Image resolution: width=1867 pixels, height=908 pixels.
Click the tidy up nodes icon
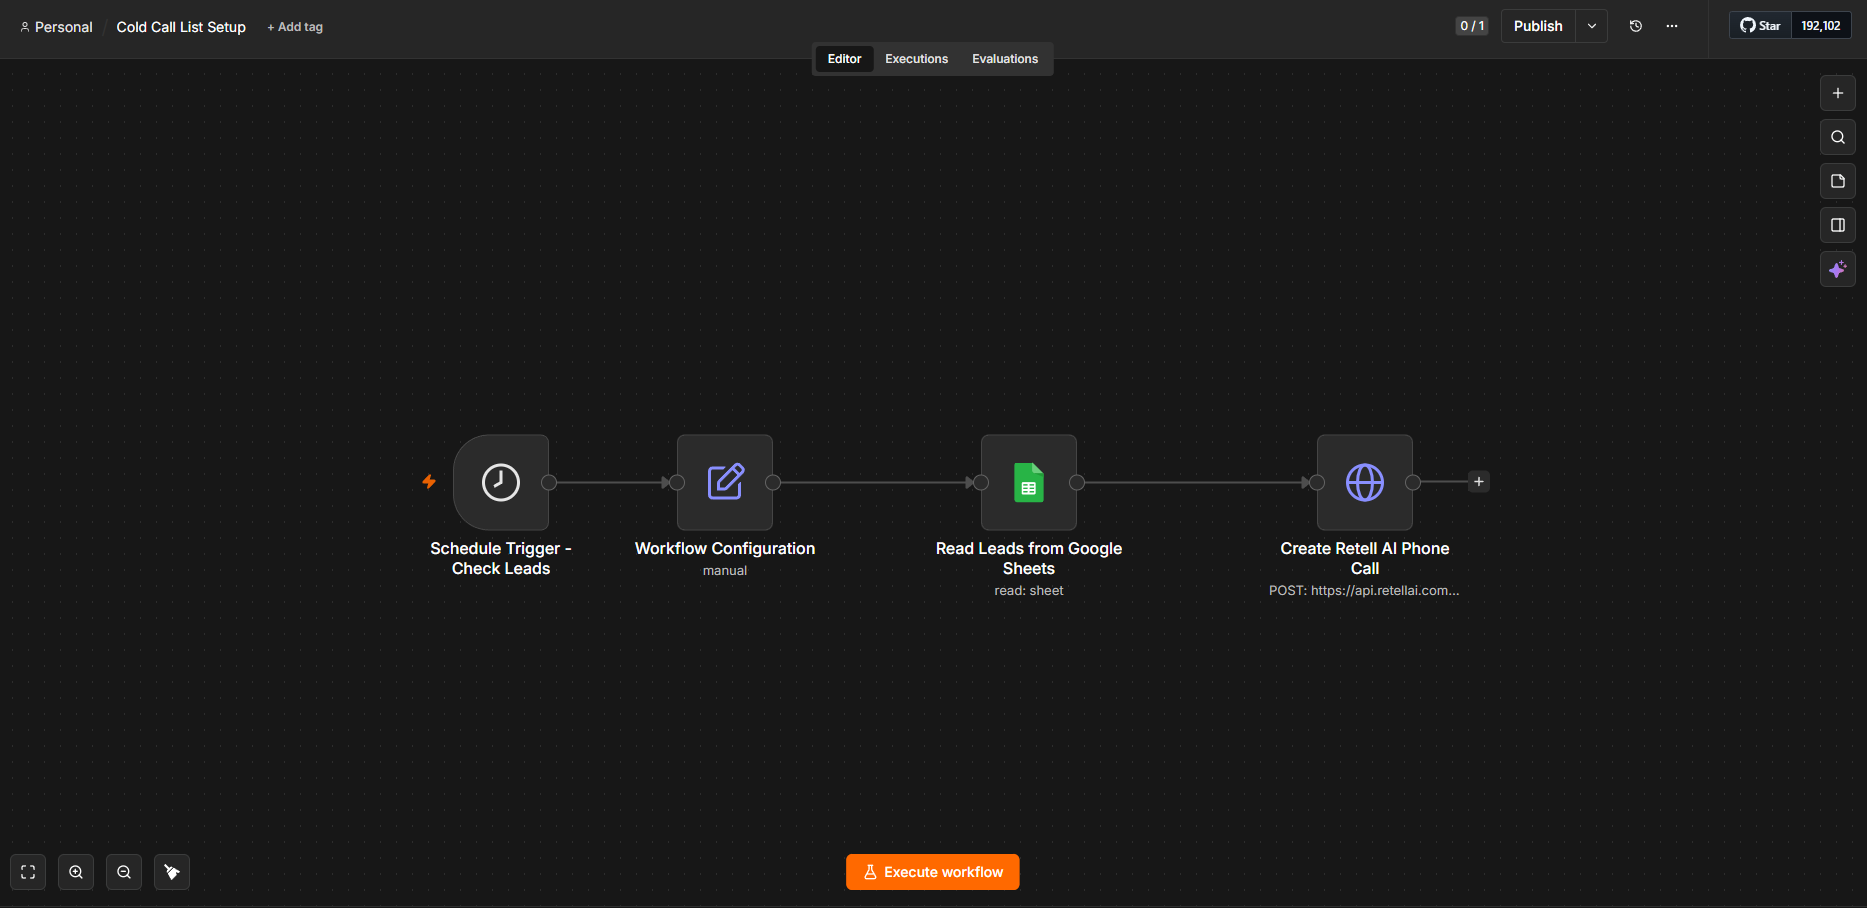click(x=172, y=872)
